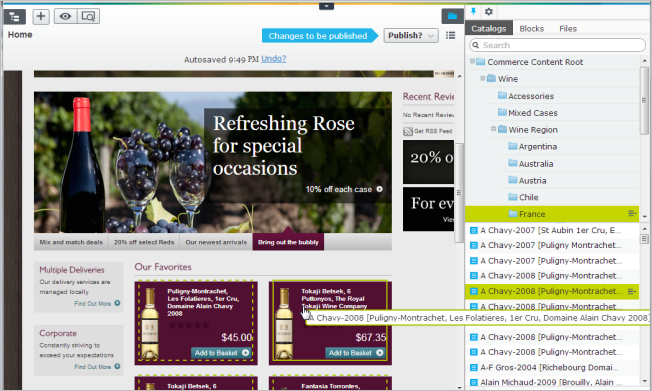652x391 pixels.
Task: Switch to the Files tab
Action: click(x=568, y=28)
